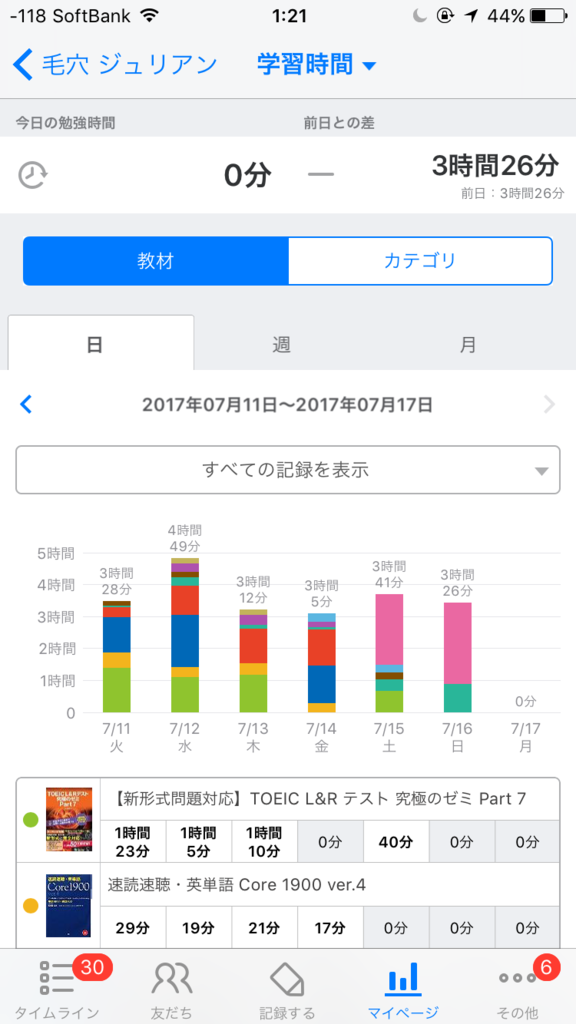This screenshot has width=576, height=1024.
Task: Tap the 7/11 stacked bar
Action: (x=117, y=656)
